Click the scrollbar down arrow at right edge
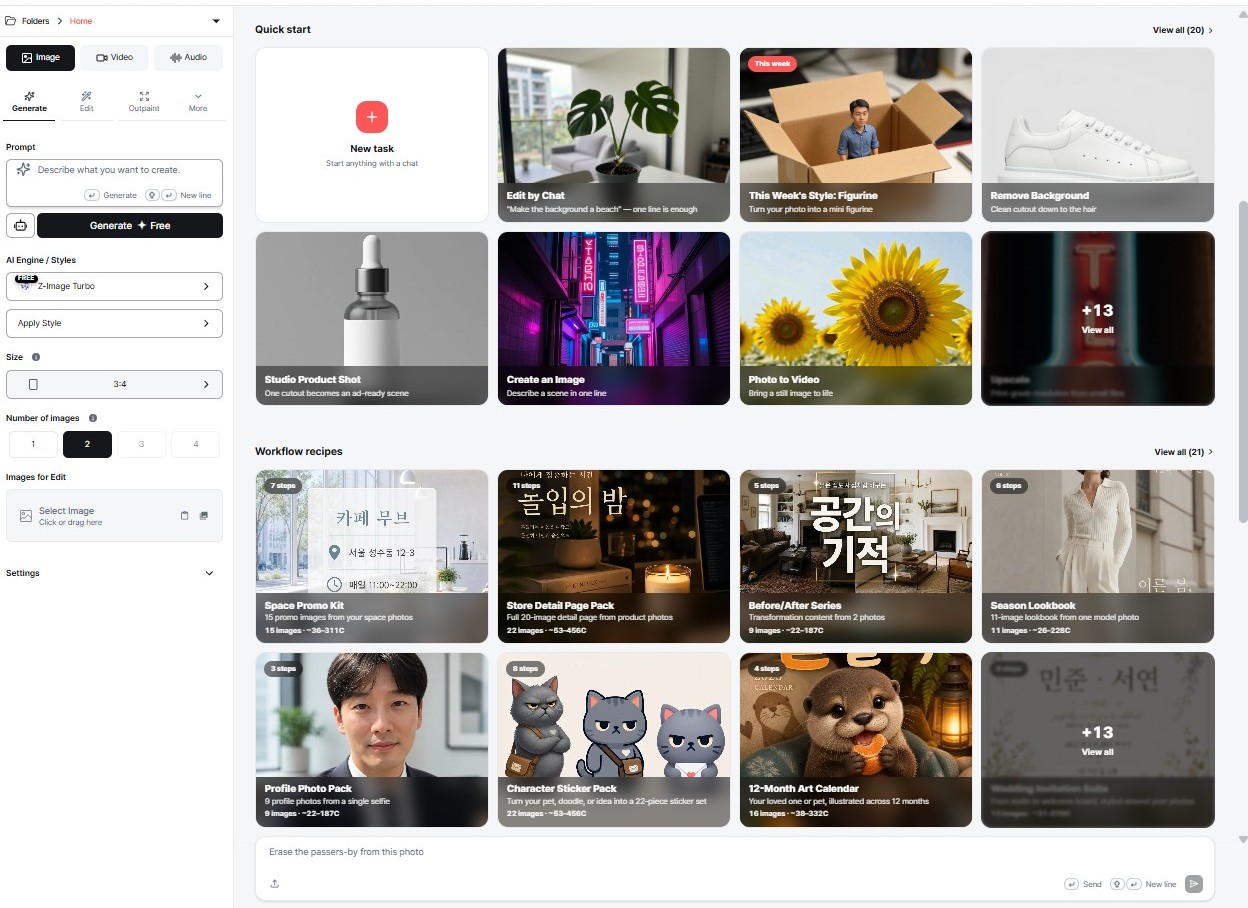 coord(1243,840)
